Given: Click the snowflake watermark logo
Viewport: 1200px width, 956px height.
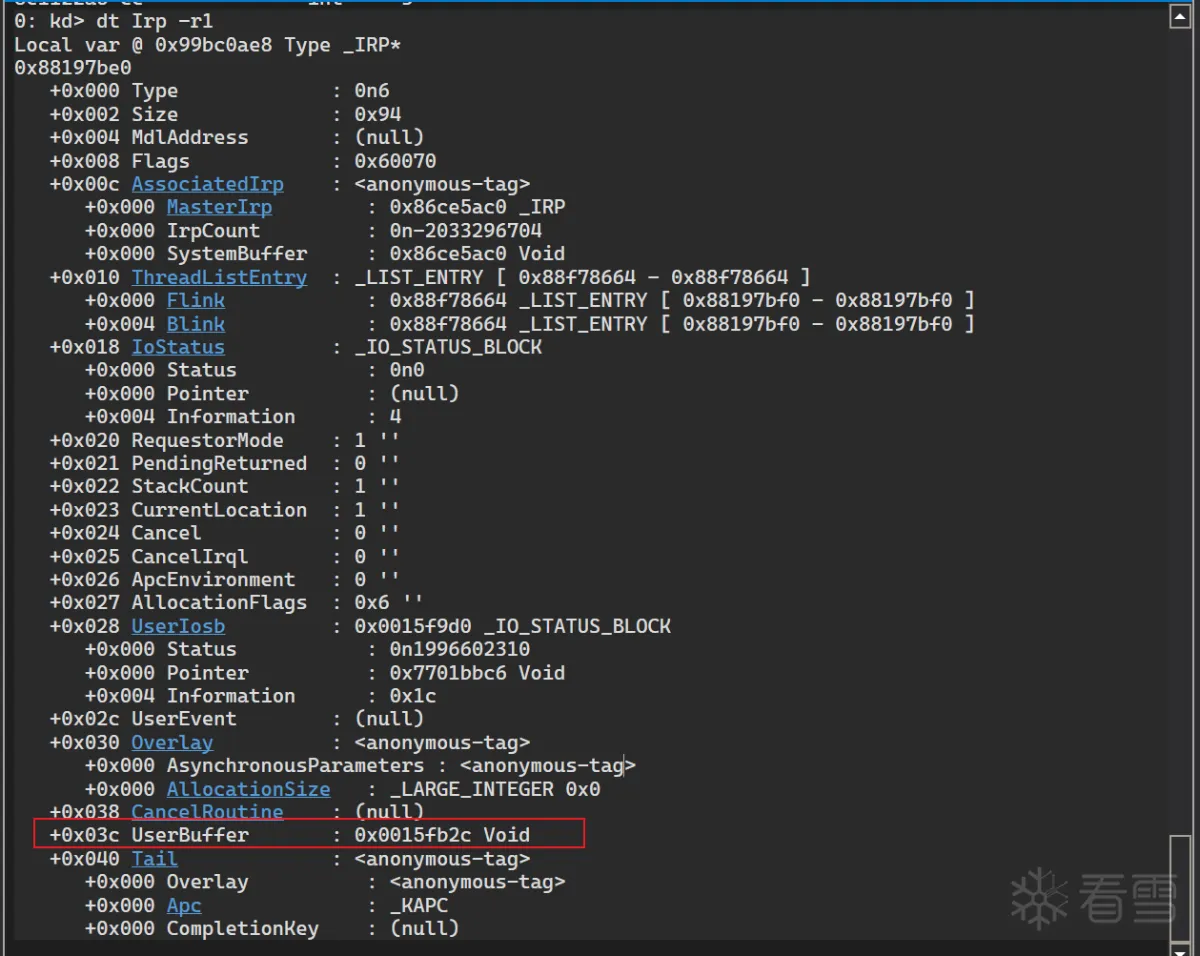Looking at the screenshot, I should point(1040,896).
